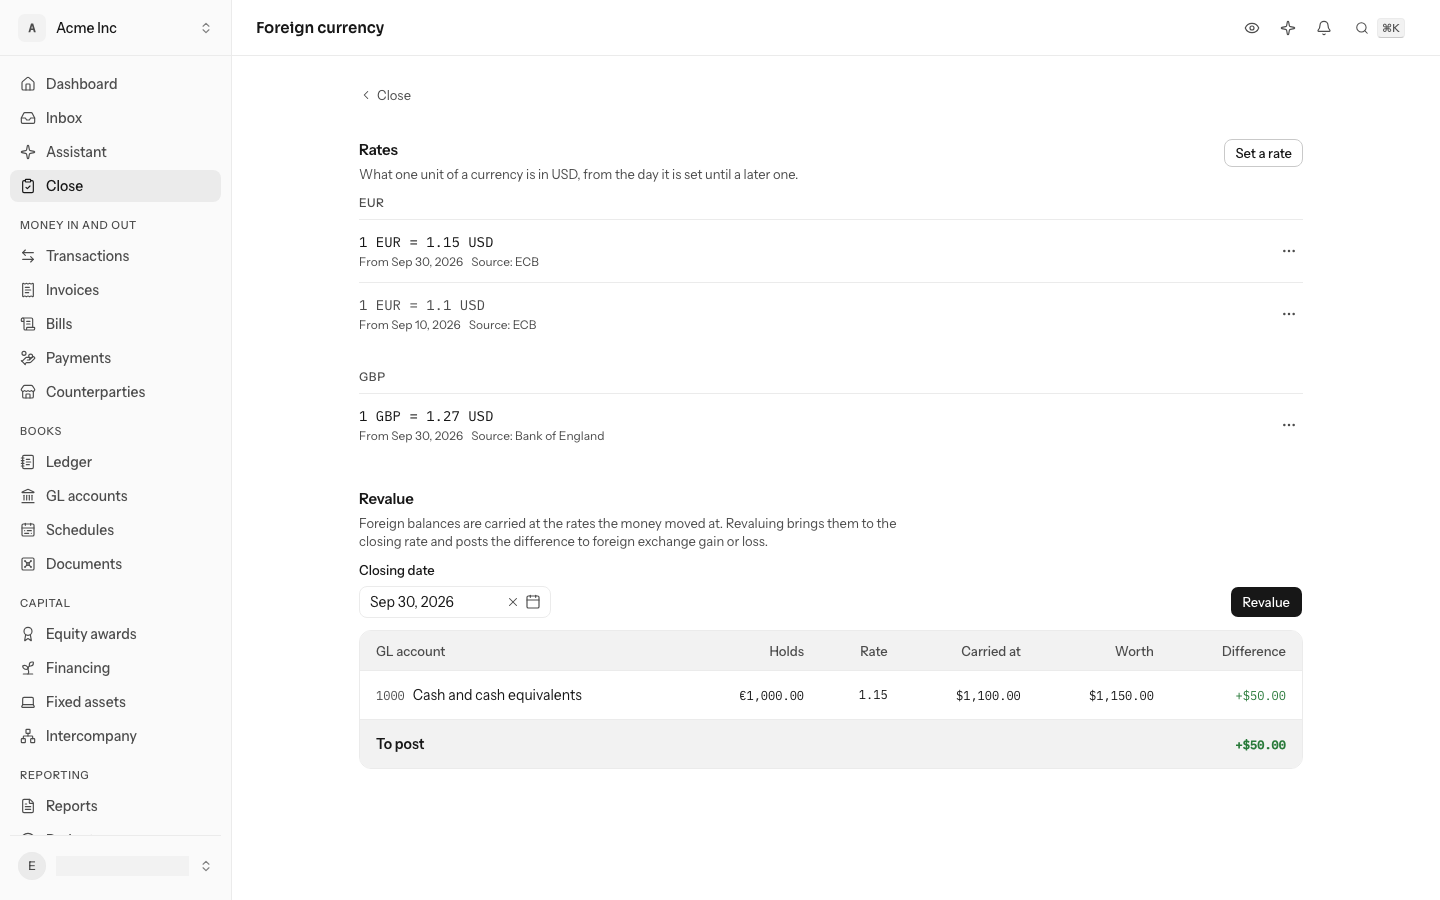Click the GL accounts bank icon
Viewport: 1440px width, 900px height.
28,496
